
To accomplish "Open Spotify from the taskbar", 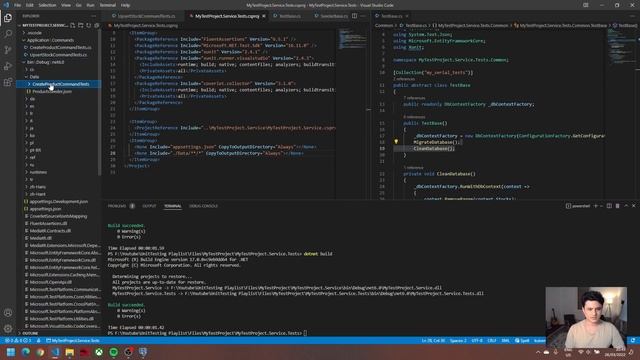I will point(113,352).
